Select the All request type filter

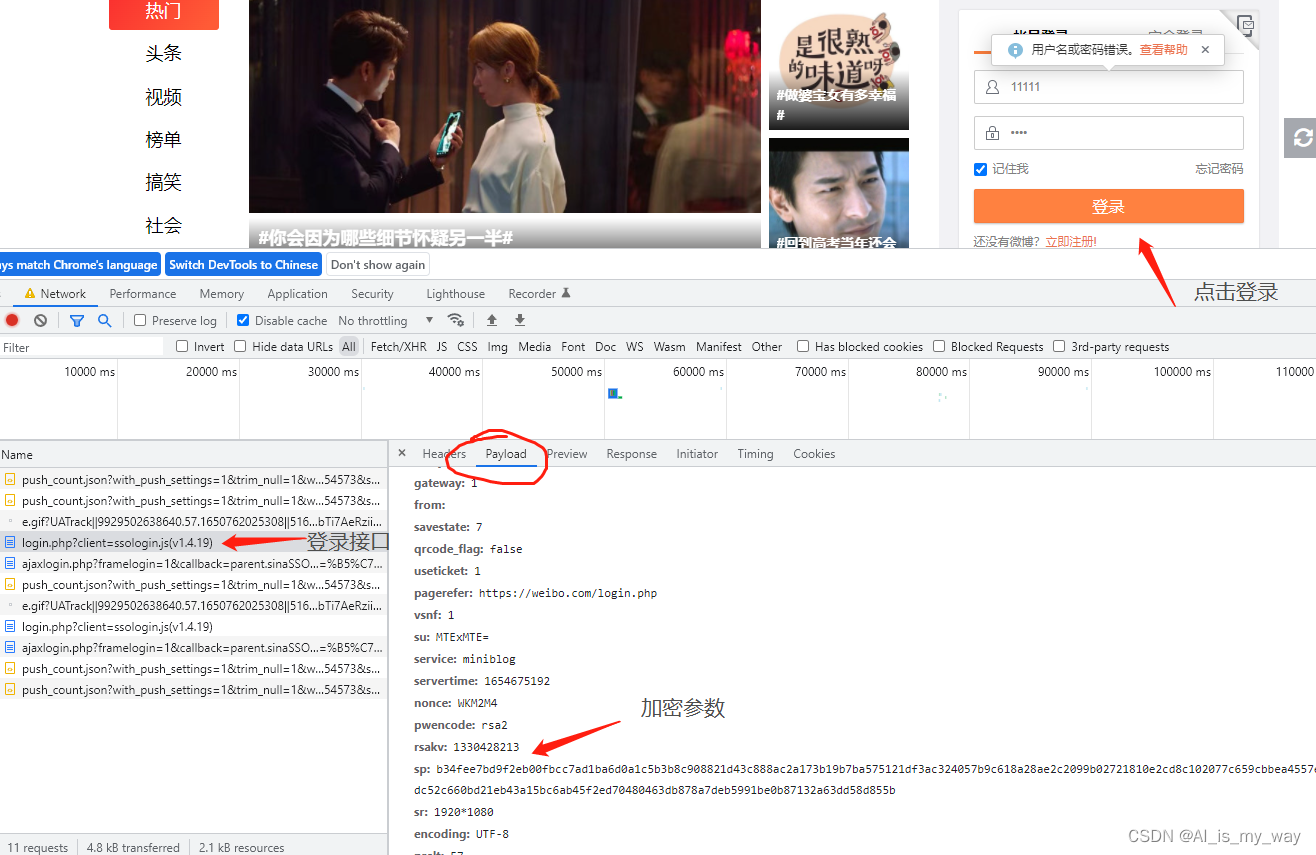pos(348,346)
